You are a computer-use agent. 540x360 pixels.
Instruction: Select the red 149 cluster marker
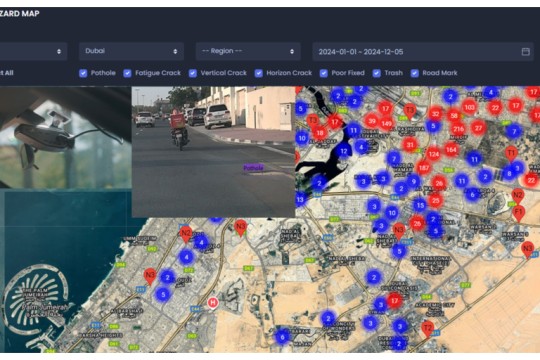click(x=386, y=123)
